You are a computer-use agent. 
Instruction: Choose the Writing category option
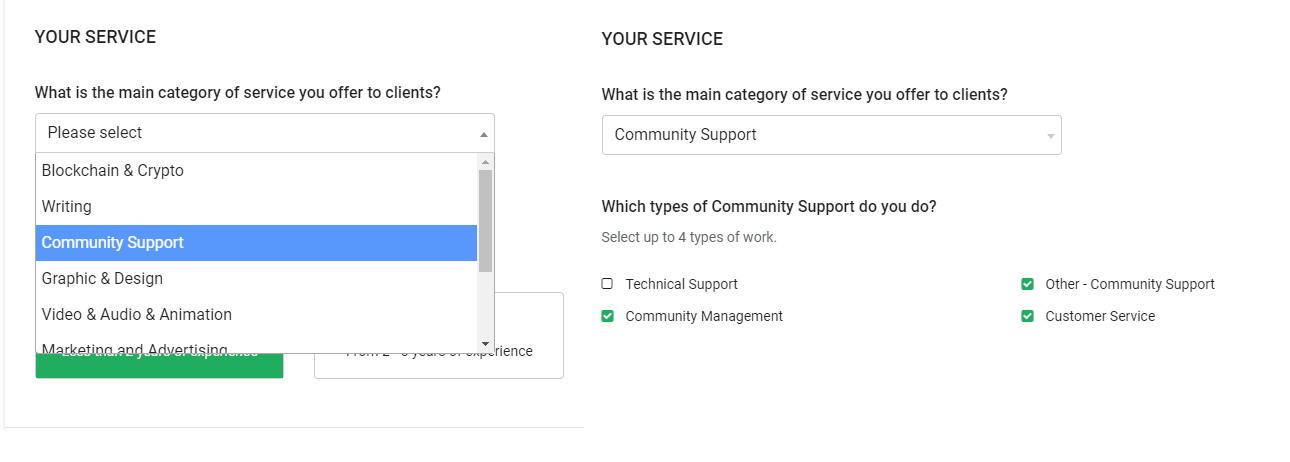click(x=67, y=207)
